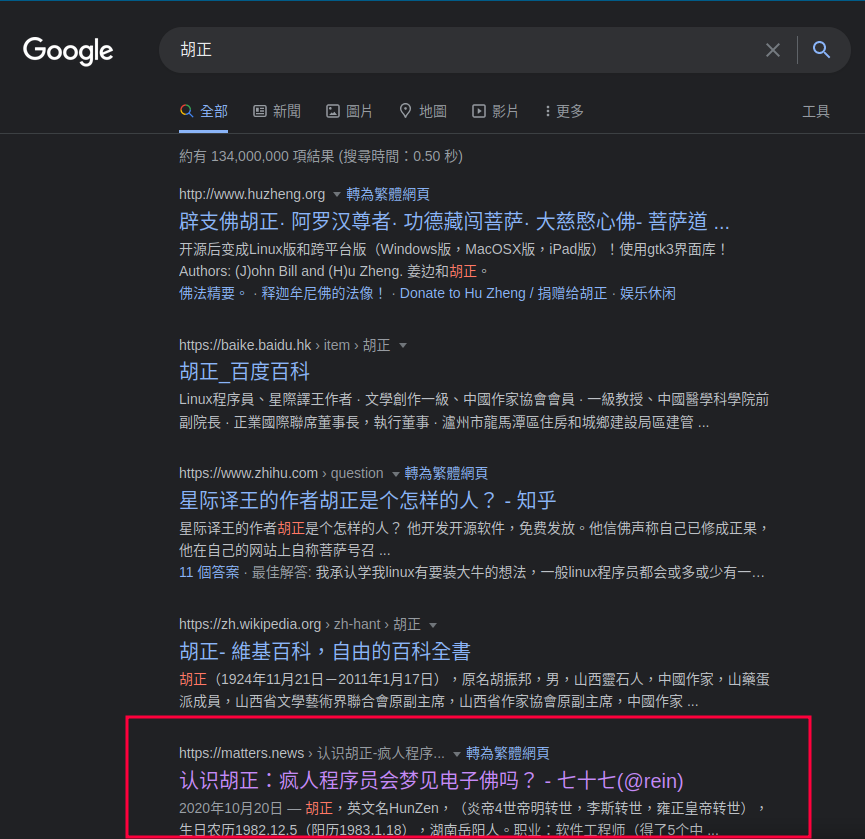Expand the 更多 menu
This screenshot has height=839, width=865.
pyautogui.click(x=564, y=111)
